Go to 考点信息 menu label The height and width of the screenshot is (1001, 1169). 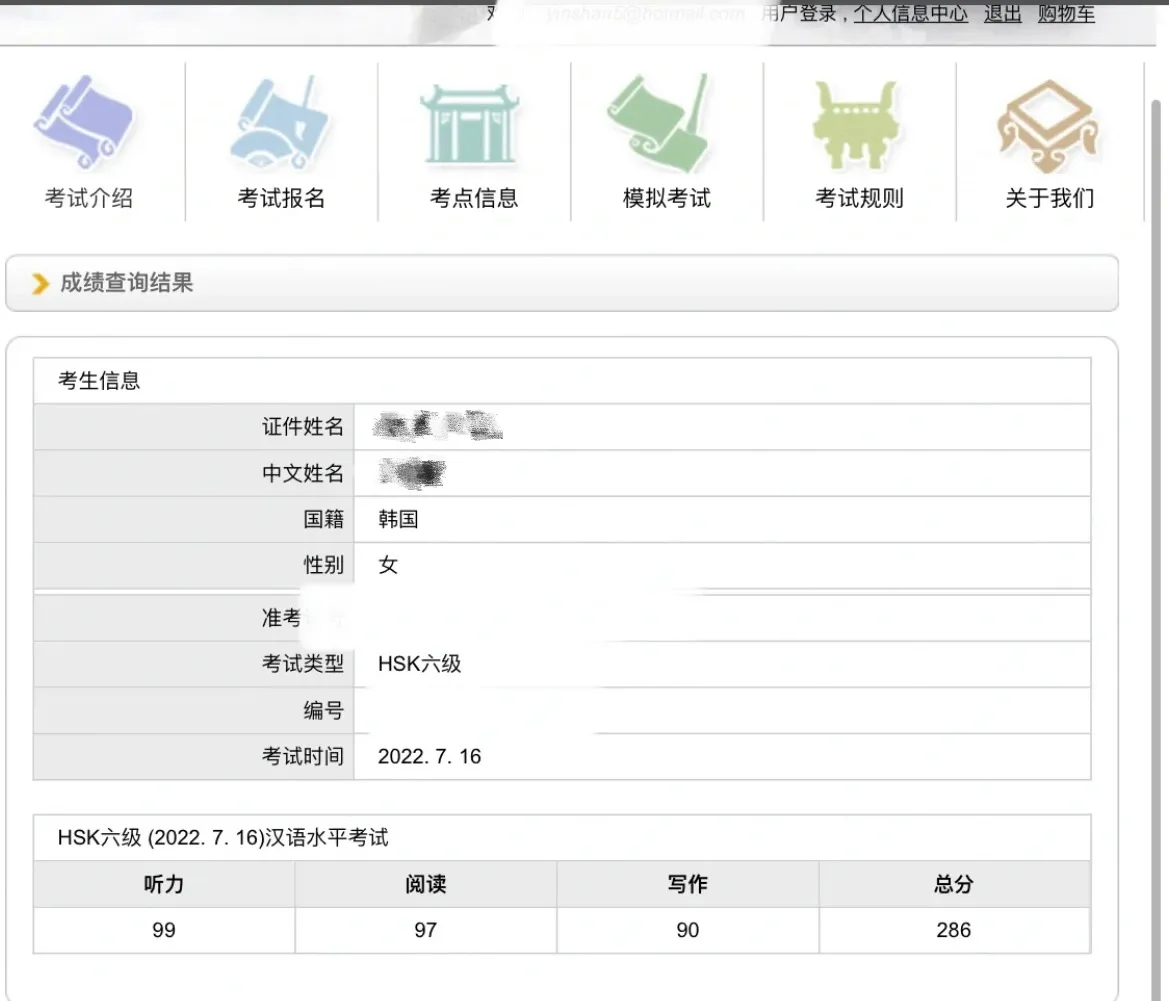tap(473, 198)
